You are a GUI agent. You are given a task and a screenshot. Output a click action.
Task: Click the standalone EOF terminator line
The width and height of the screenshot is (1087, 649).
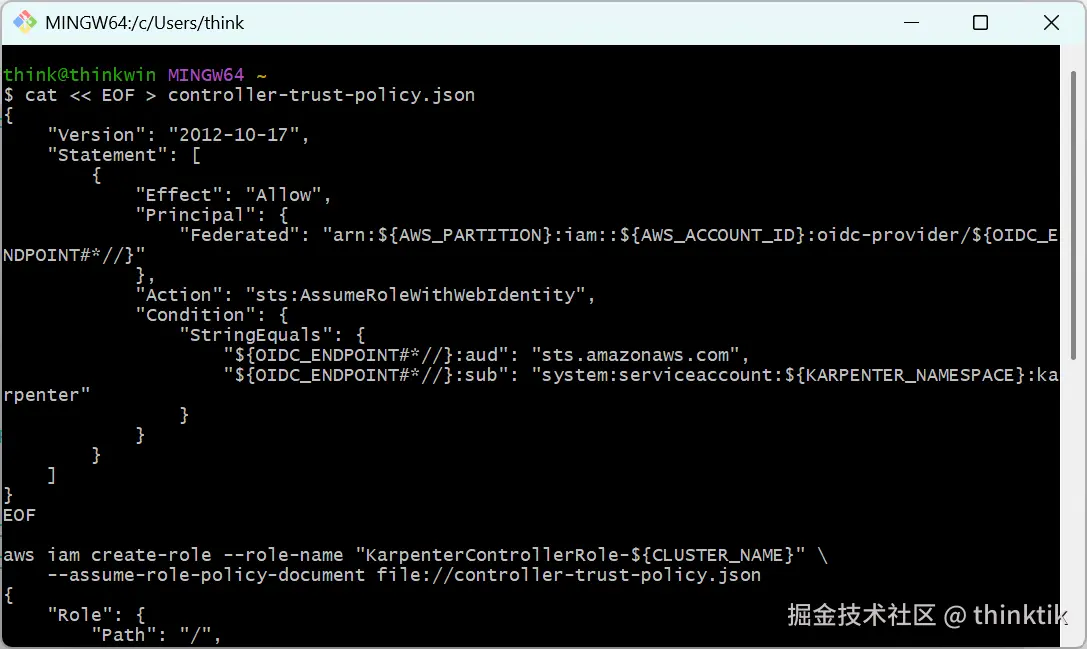pos(19,516)
